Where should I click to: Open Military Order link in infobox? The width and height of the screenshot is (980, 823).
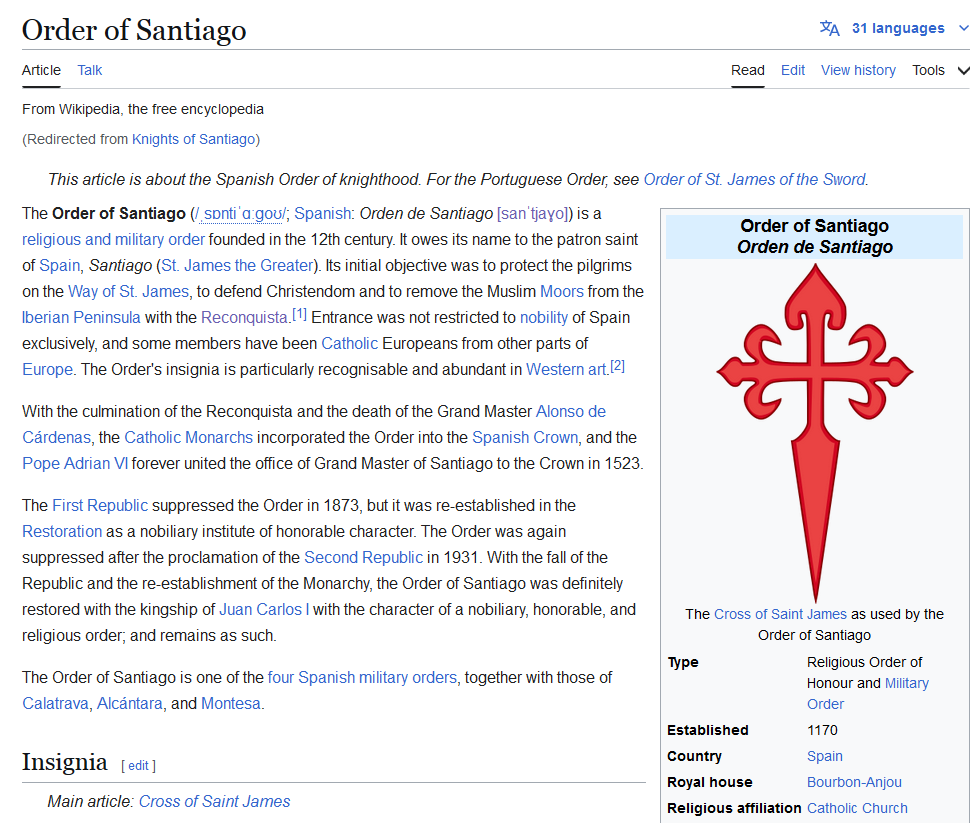[x=868, y=694]
